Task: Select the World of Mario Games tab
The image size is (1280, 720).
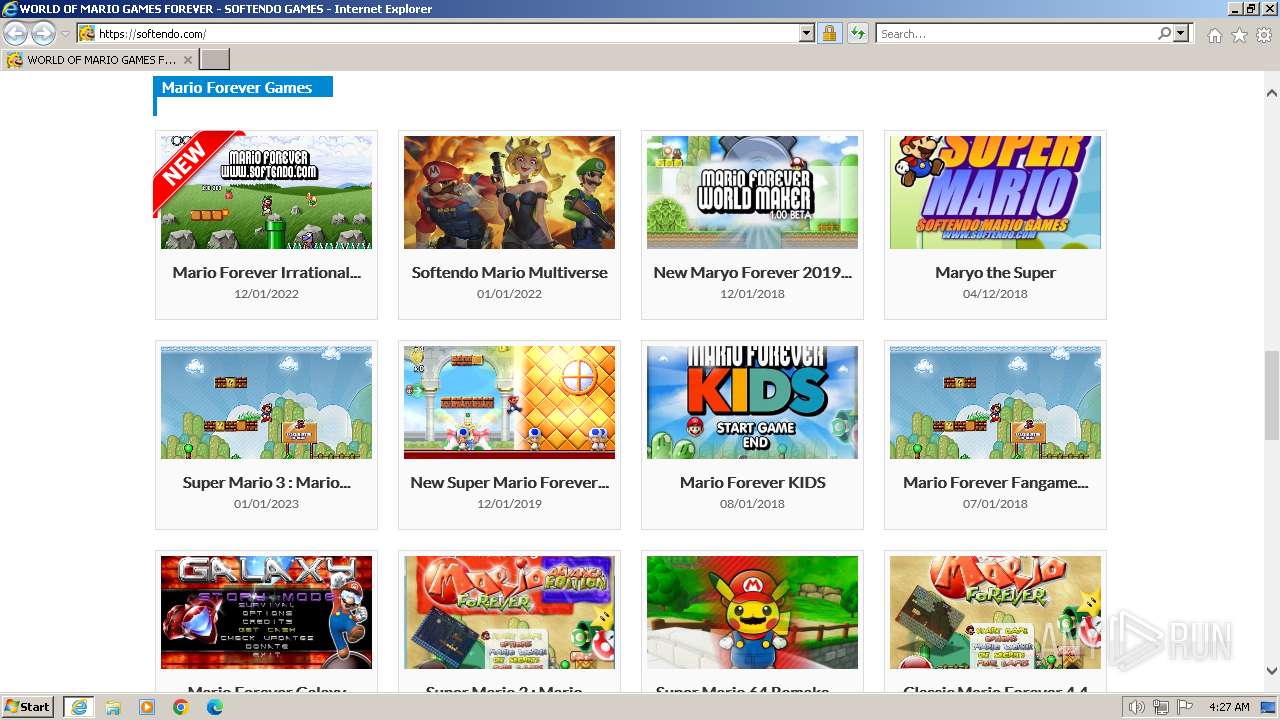Action: tap(99, 59)
